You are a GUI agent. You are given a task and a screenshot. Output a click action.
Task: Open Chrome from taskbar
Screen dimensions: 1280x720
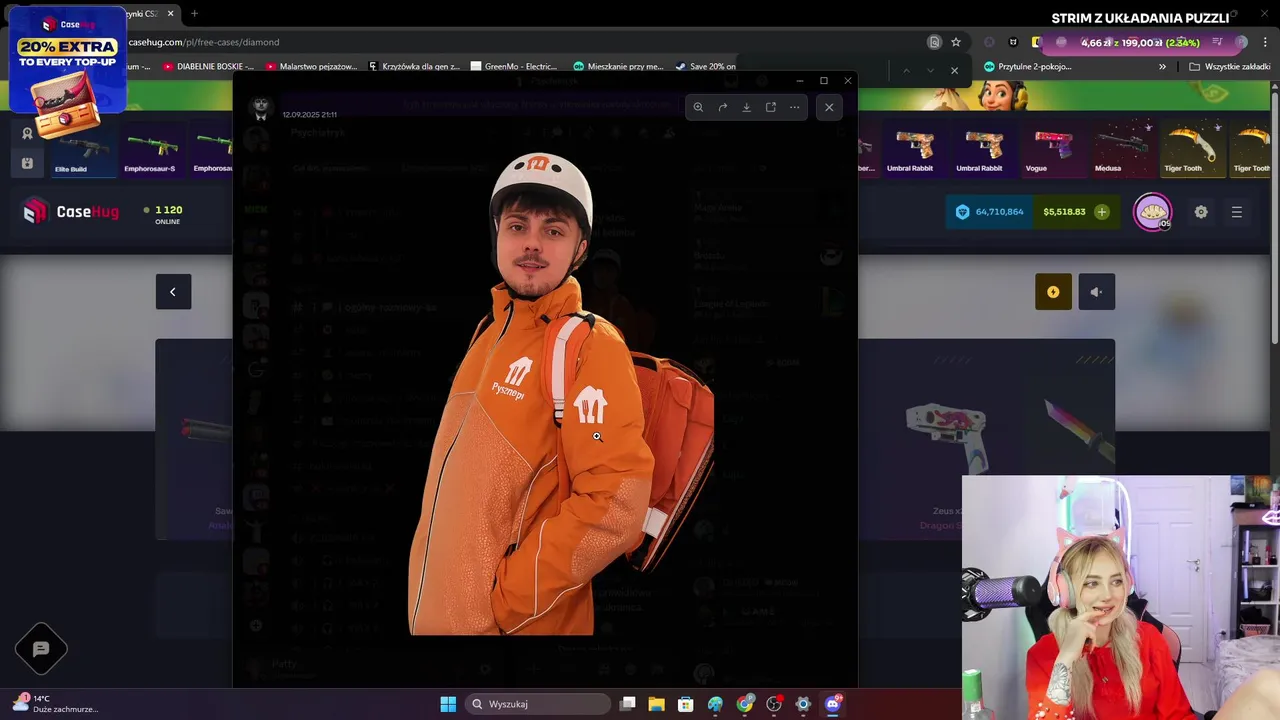pos(745,704)
